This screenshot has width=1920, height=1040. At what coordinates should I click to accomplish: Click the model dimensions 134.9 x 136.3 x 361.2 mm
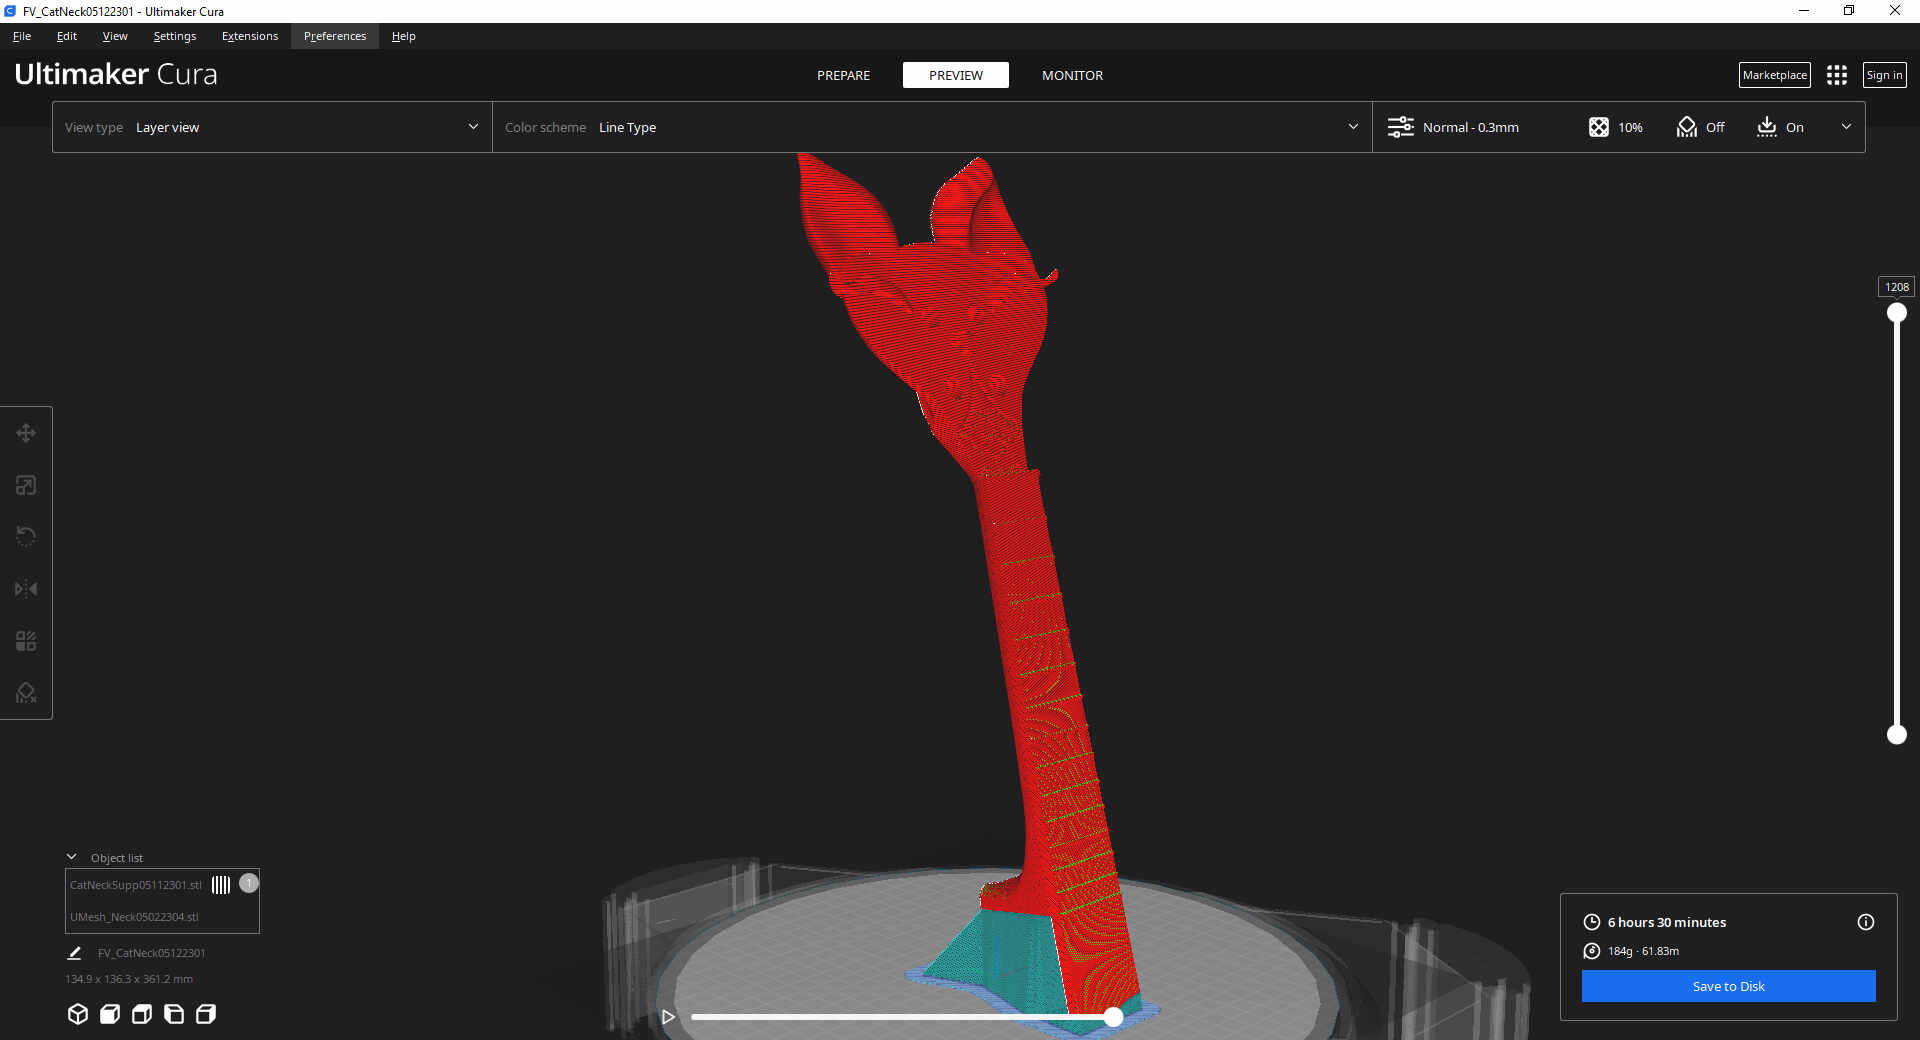(129, 979)
